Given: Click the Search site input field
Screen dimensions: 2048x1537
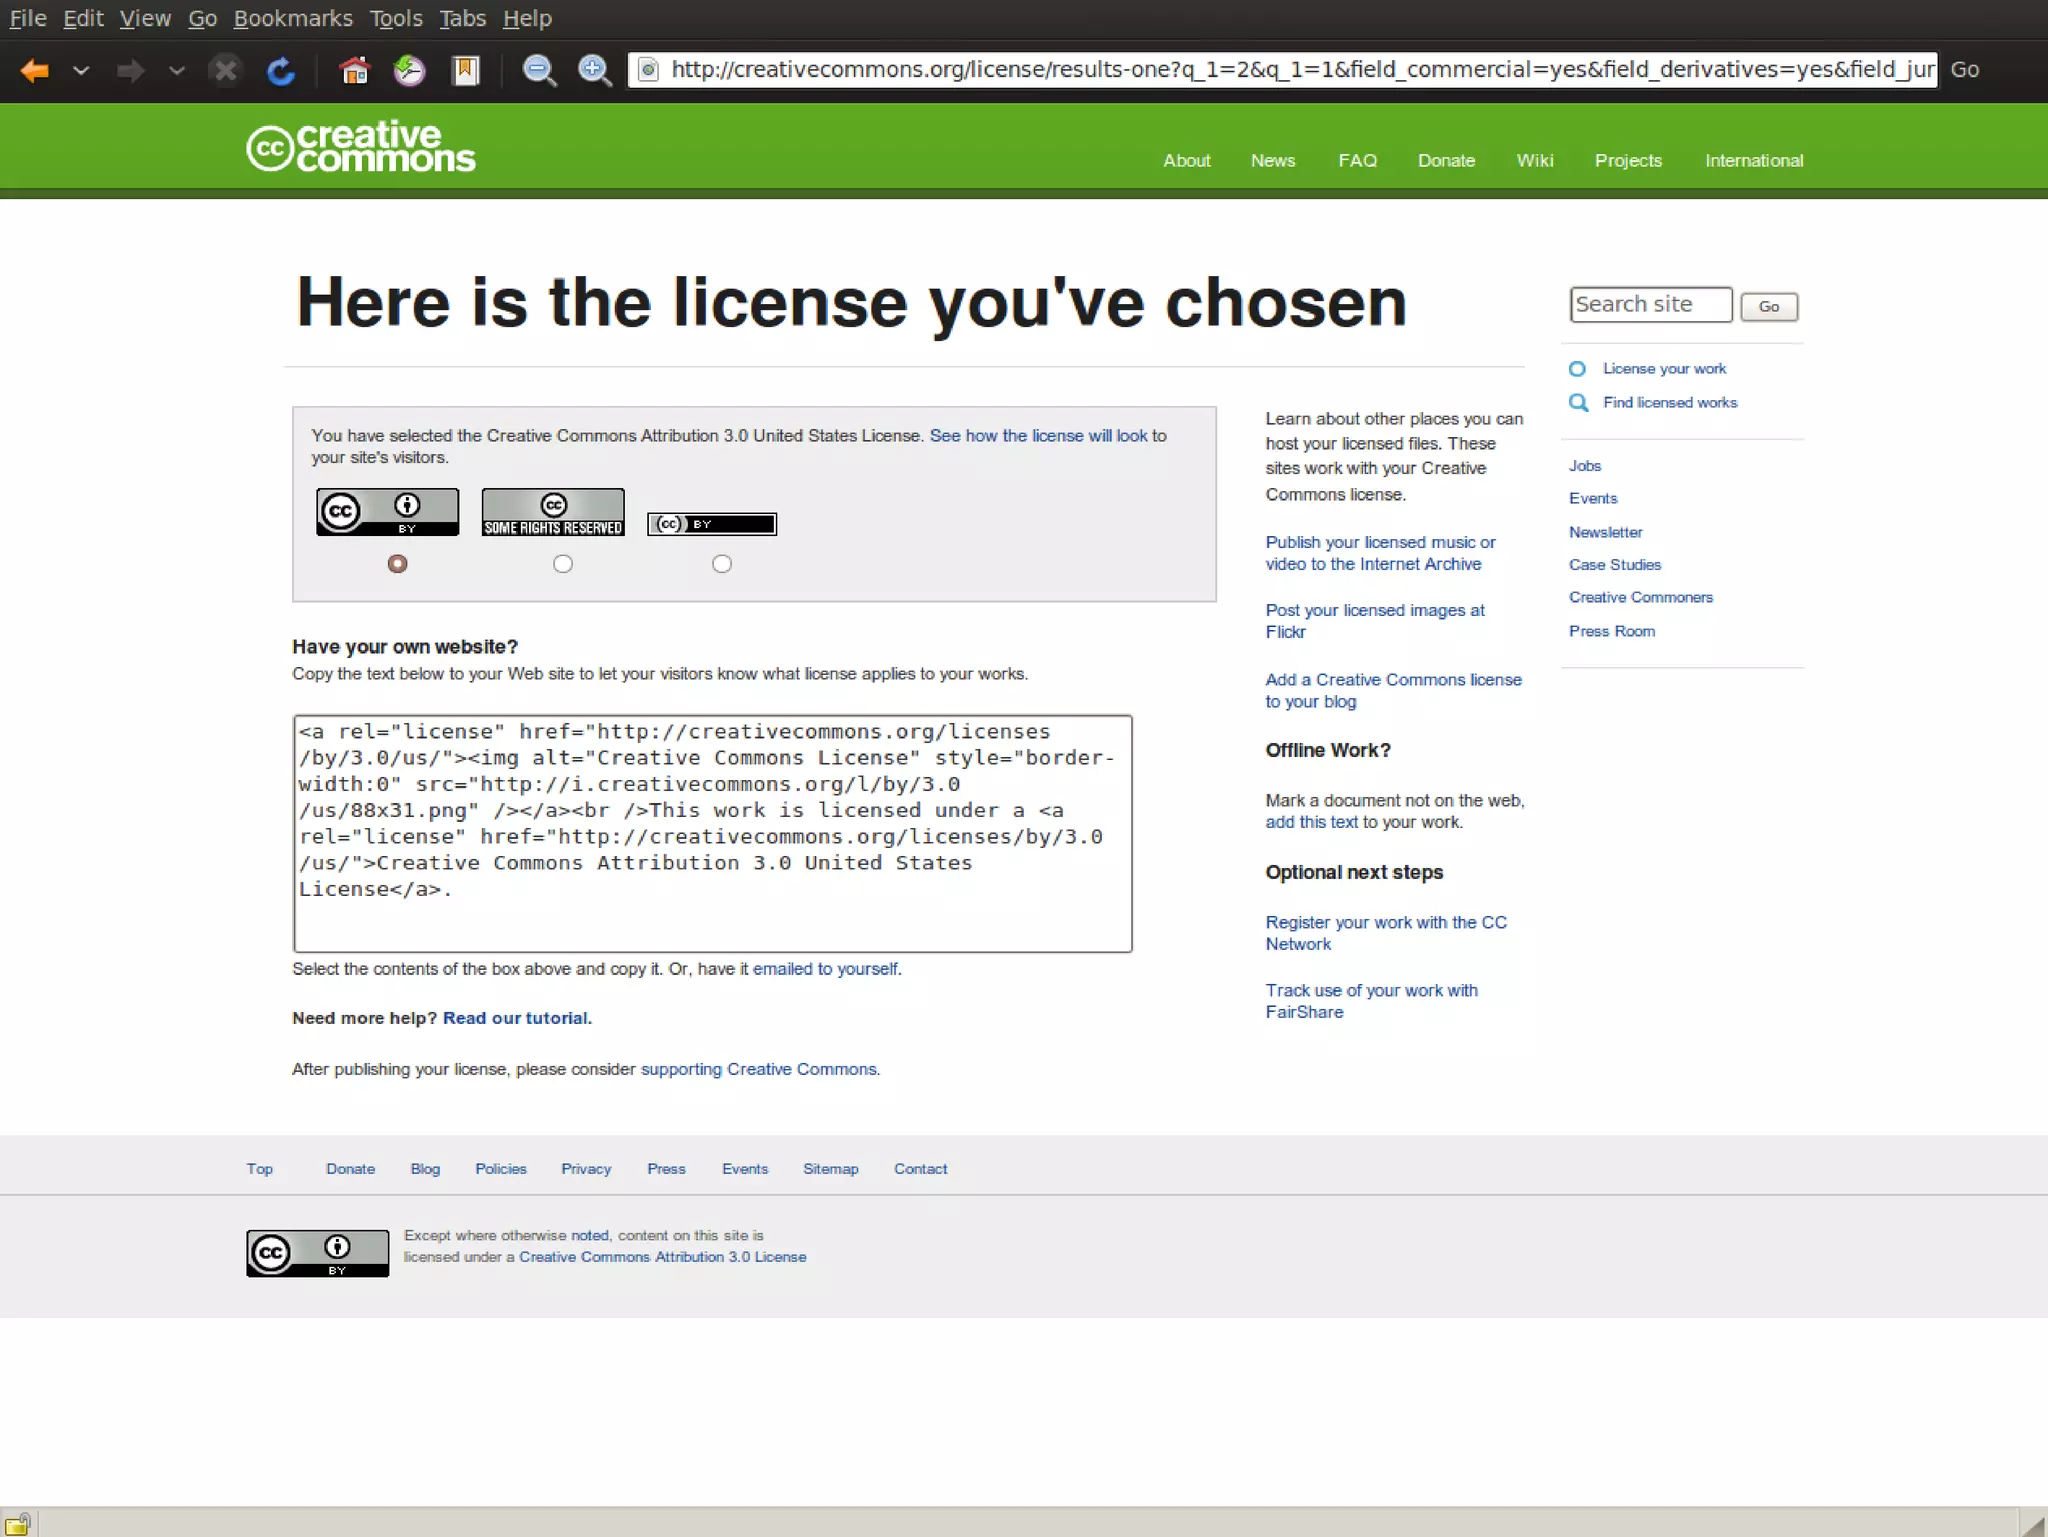Looking at the screenshot, I should pos(1650,304).
